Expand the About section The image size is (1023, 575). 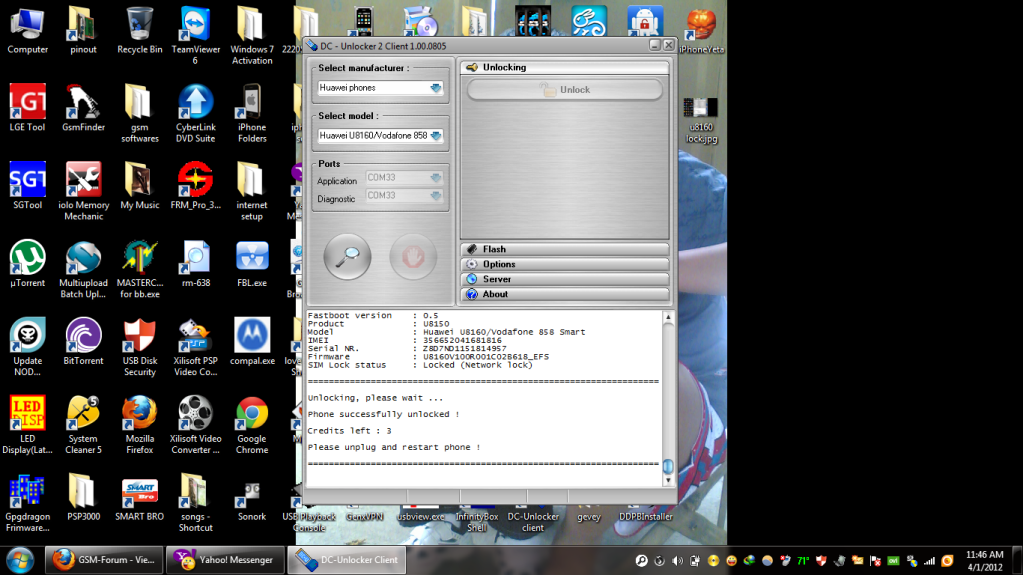564,294
